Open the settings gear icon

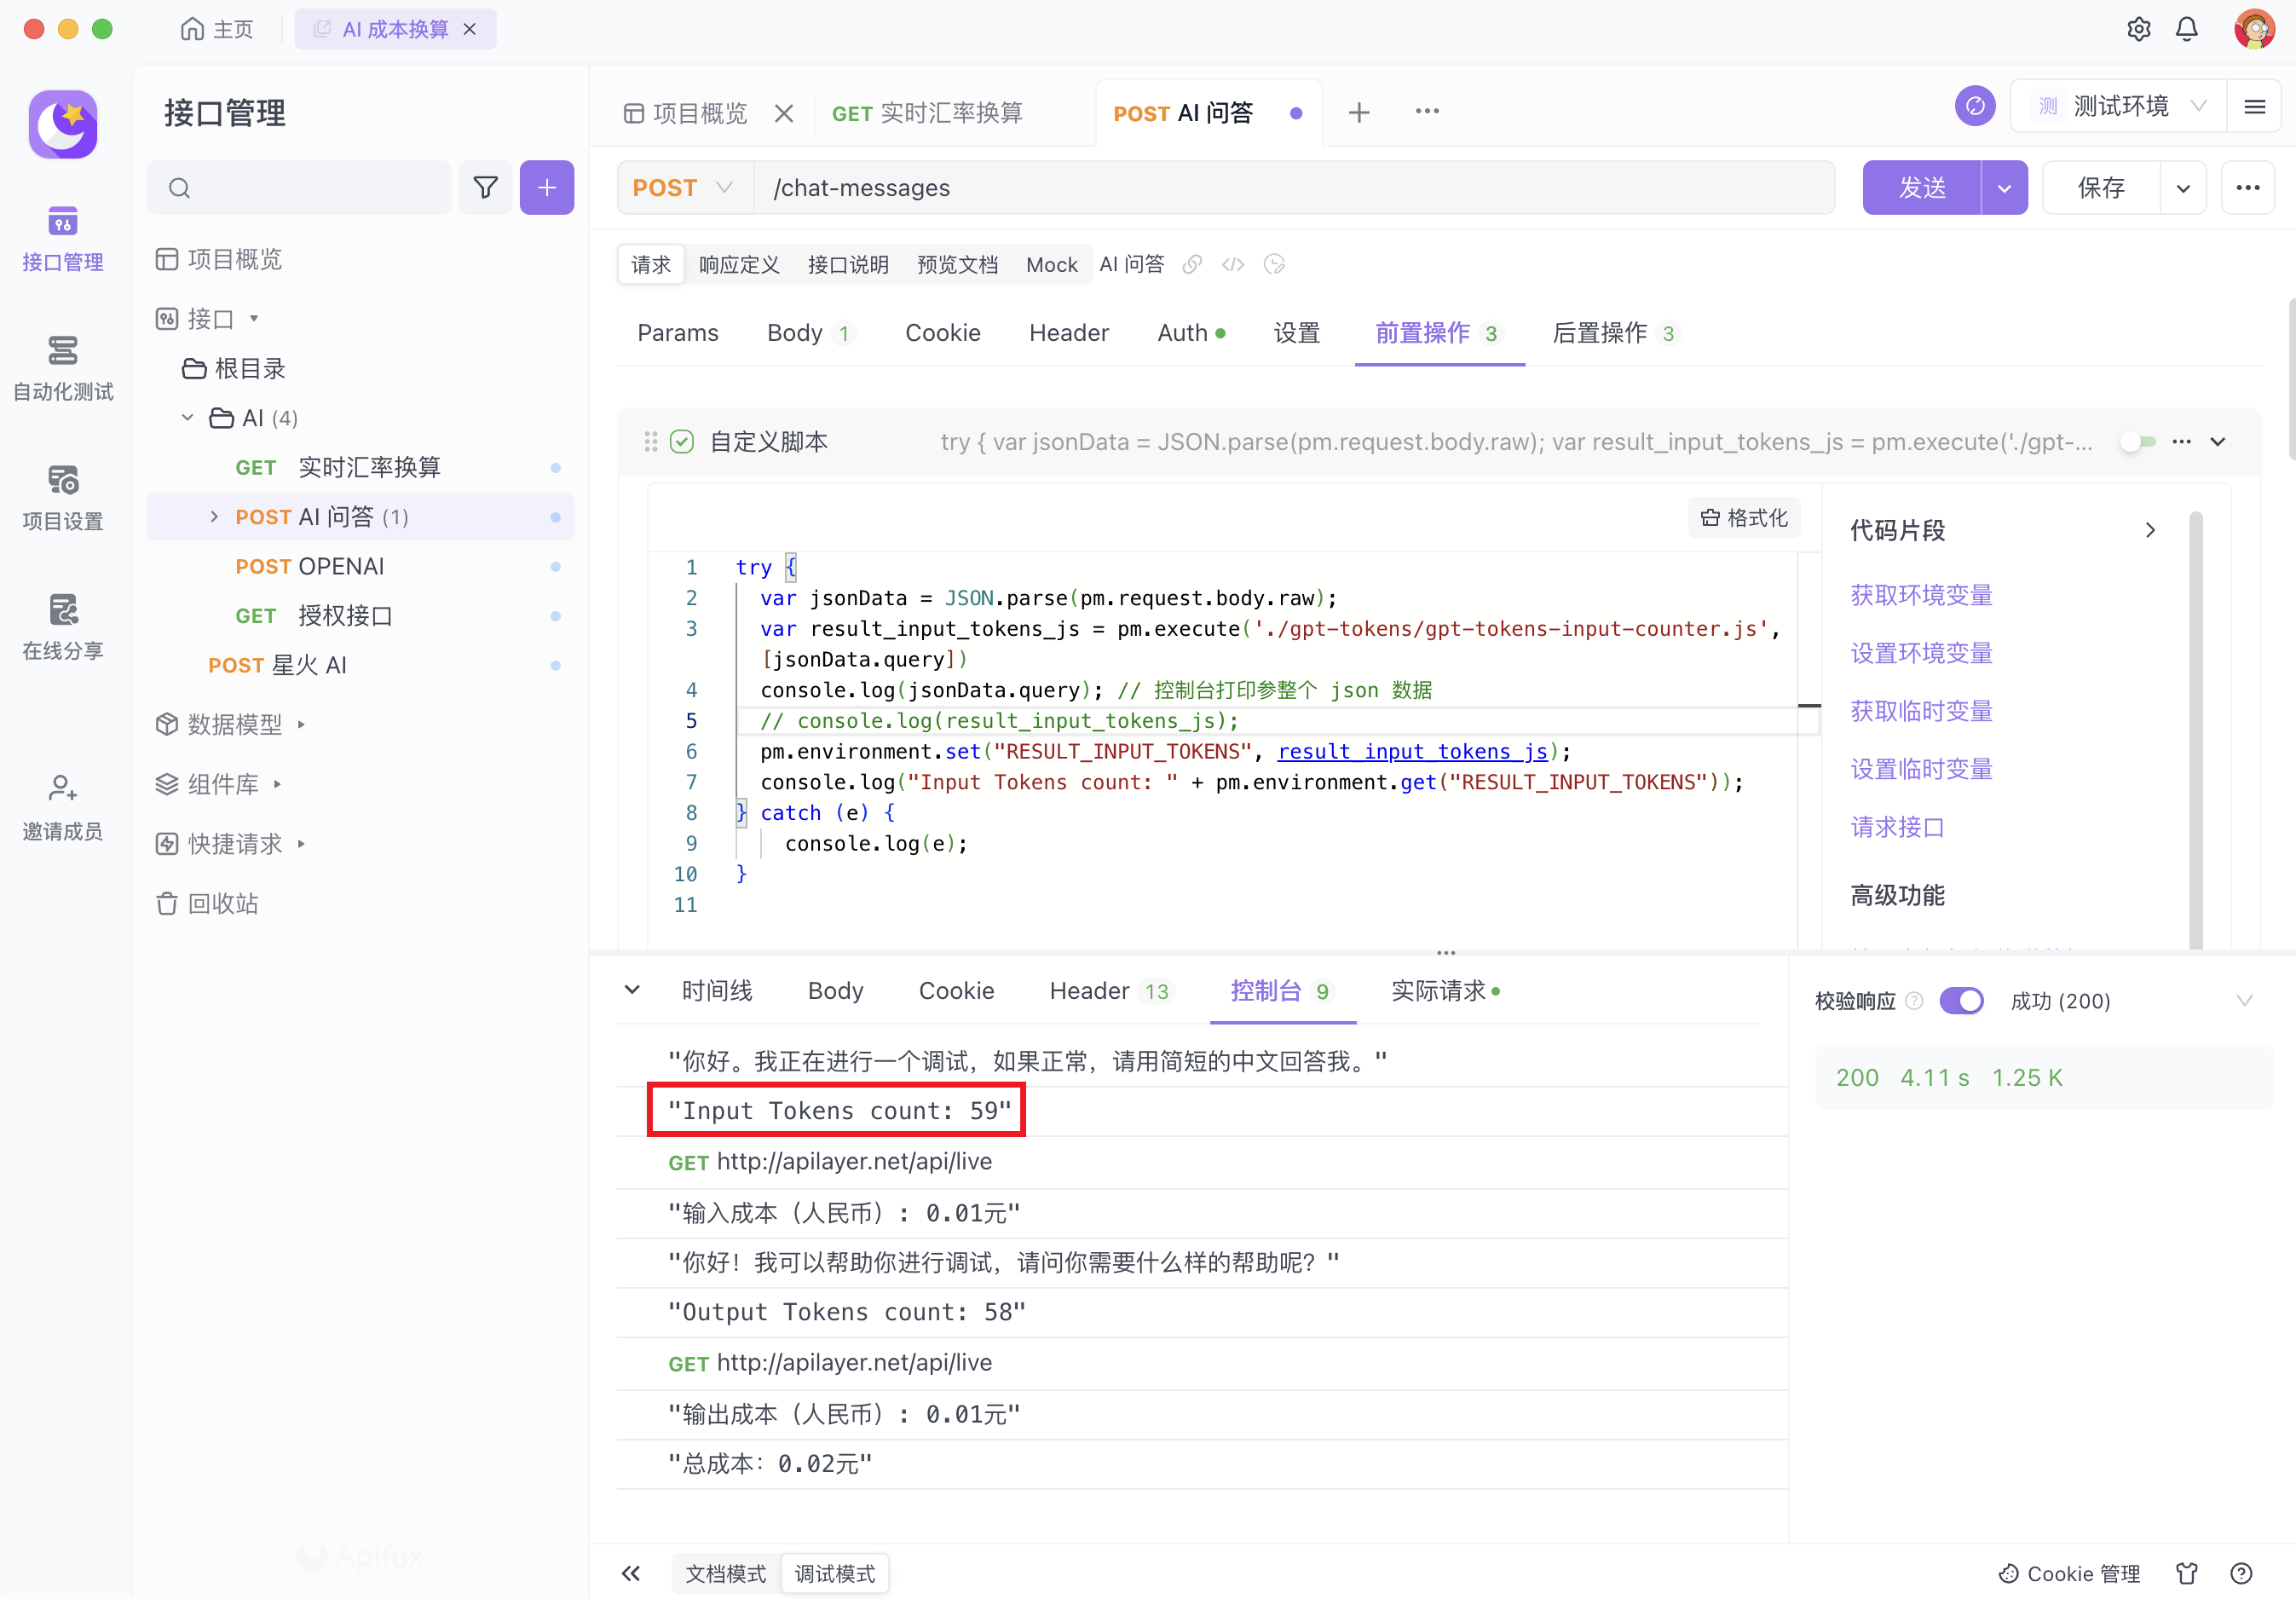pos(2138,29)
